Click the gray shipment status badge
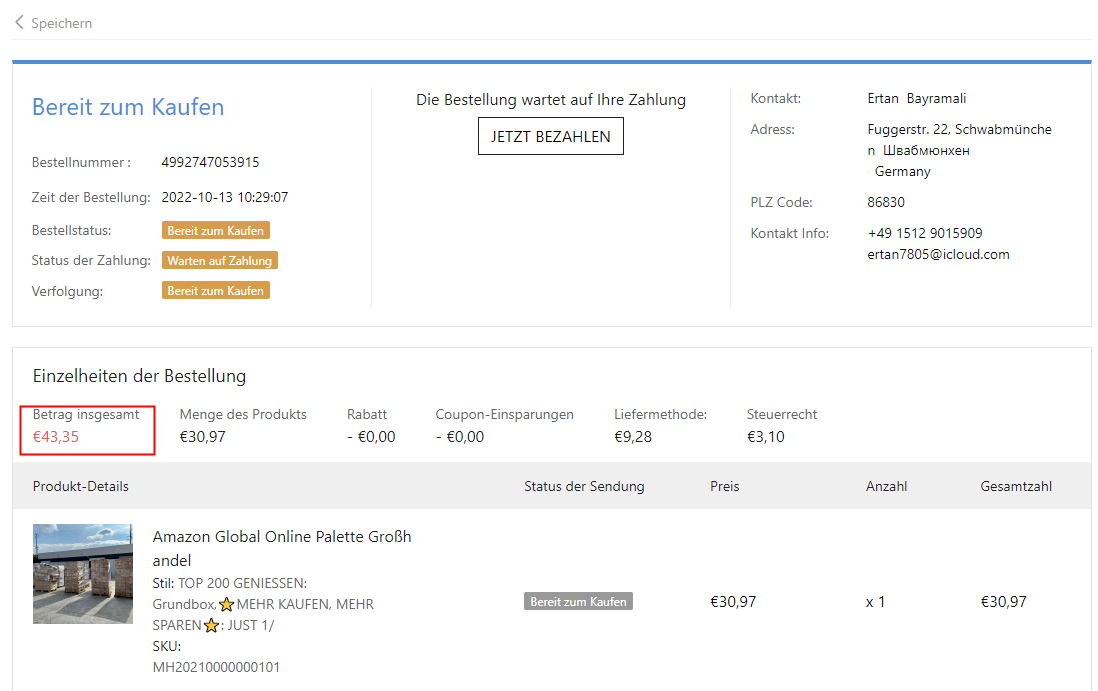Image resolution: width=1098 pixels, height=691 pixels. pyautogui.click(x=578, y=602)
